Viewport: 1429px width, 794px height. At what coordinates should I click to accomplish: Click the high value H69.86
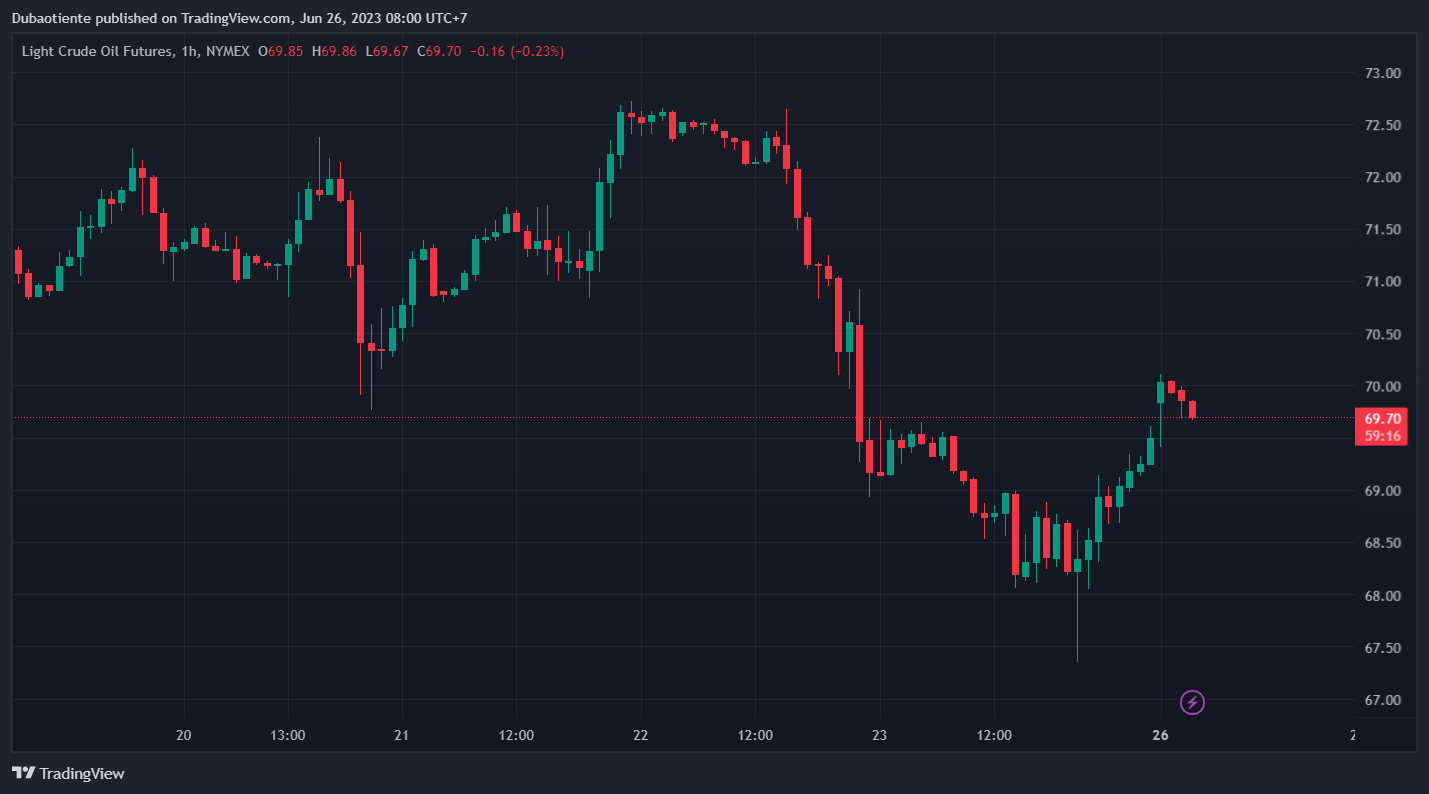tap(333, 51)
